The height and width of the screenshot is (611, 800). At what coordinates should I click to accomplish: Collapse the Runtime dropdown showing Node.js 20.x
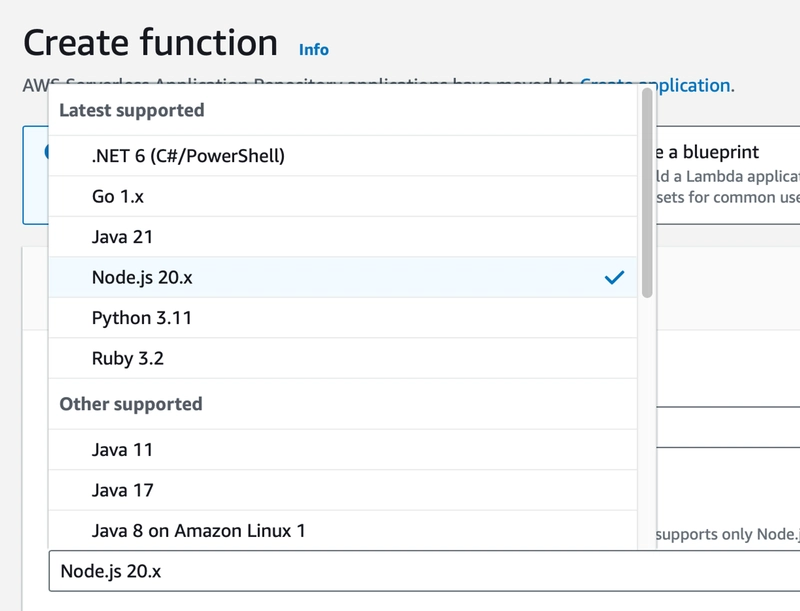[x=424, y=571]
